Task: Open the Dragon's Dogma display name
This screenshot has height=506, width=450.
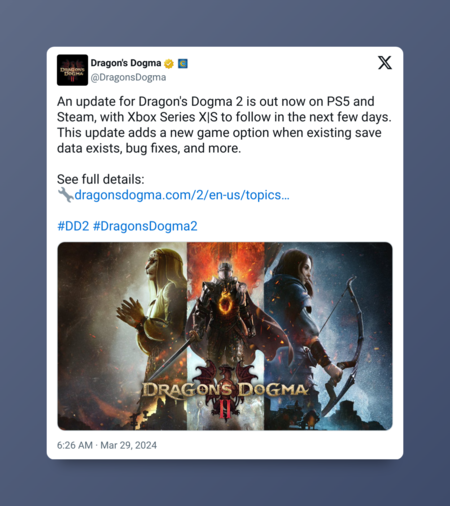Action: point(126,63)
